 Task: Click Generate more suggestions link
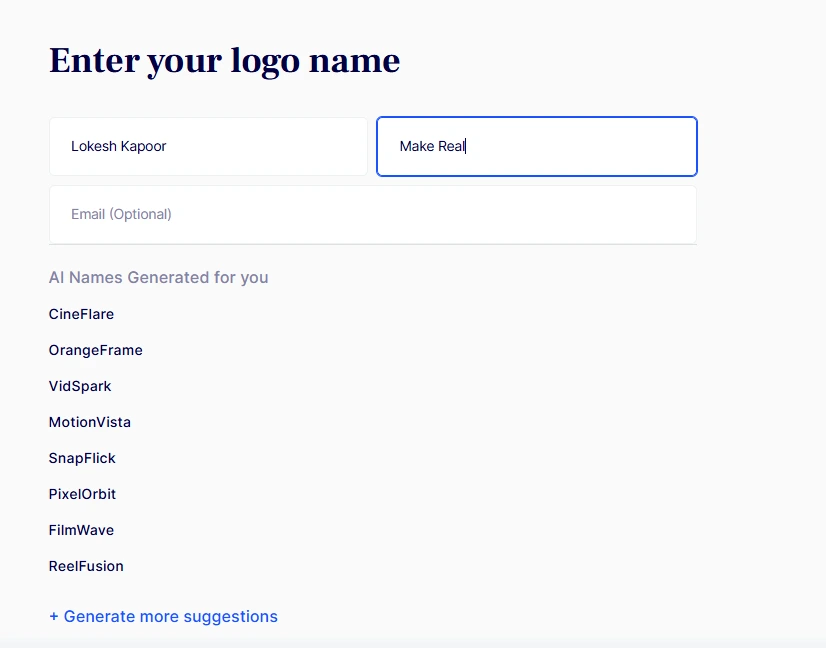click(170, 616)
